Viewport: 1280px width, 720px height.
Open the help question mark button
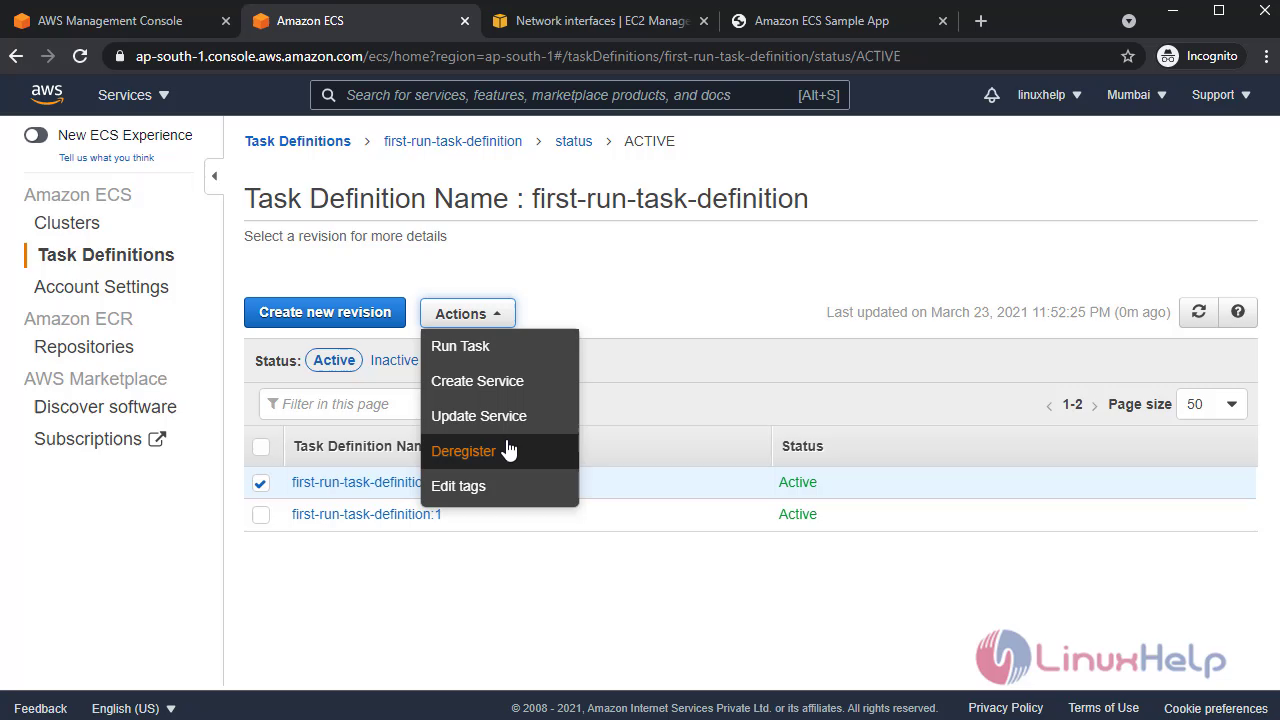pyautogui.click(x=1238, y=312)
